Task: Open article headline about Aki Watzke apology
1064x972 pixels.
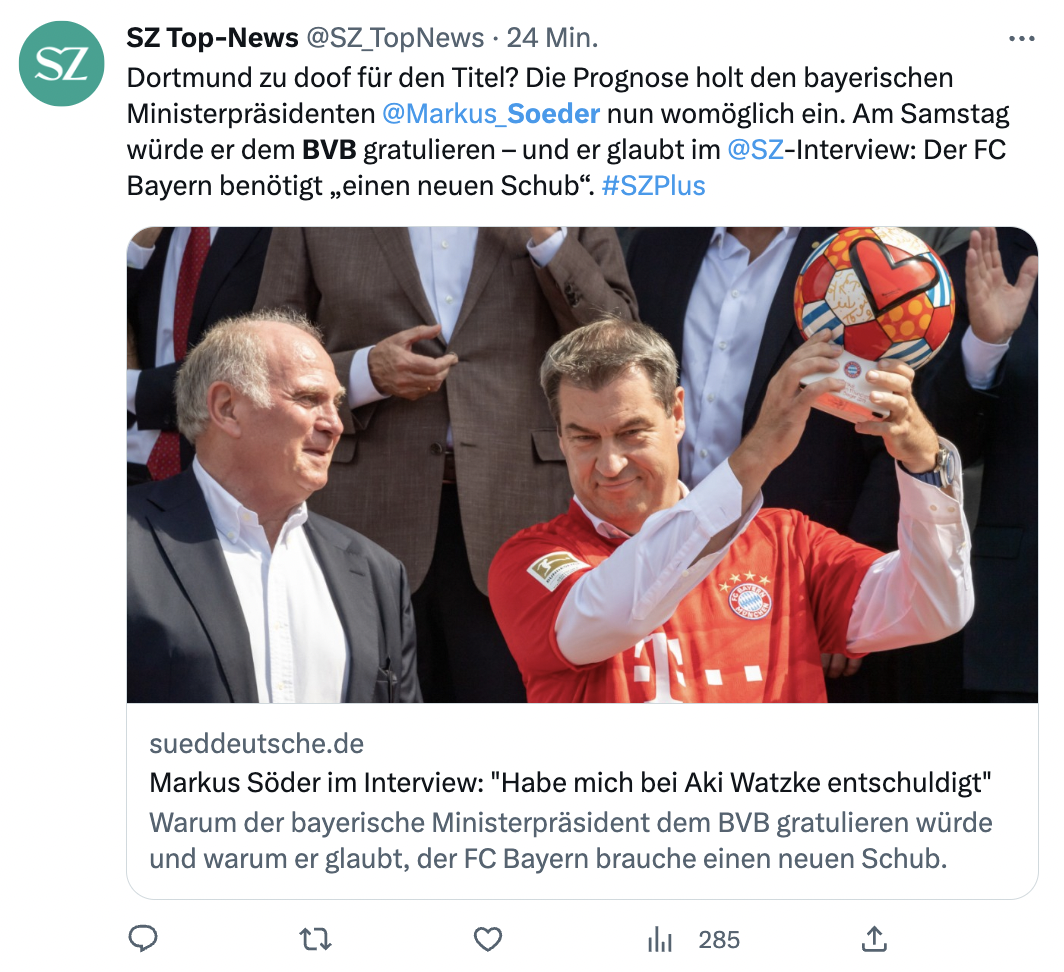Action: (x=570, y=783)
